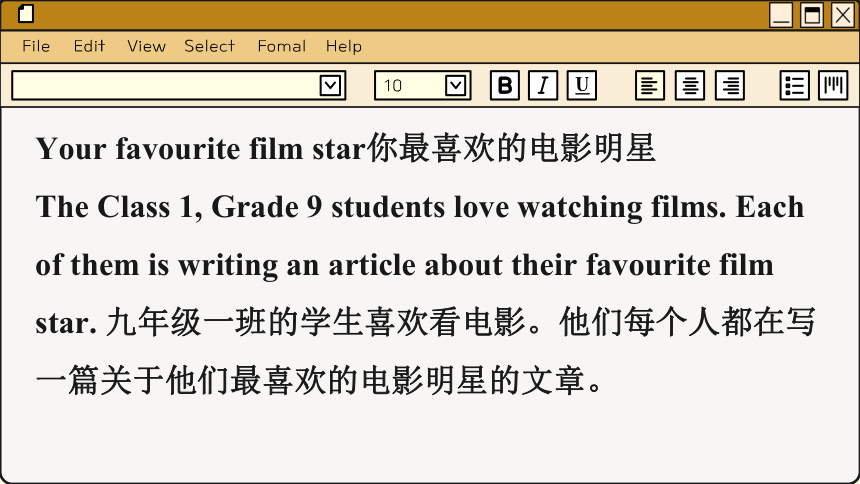The width and height of the screenshot is (860, 484).
Task: Insert a bulleted list
Action: 795,86
